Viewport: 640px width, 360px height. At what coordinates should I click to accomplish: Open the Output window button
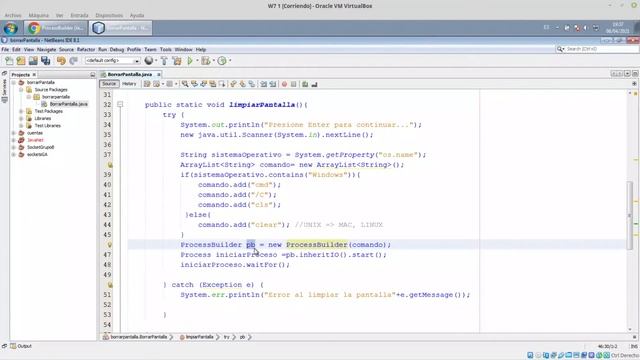pos(21,346)
